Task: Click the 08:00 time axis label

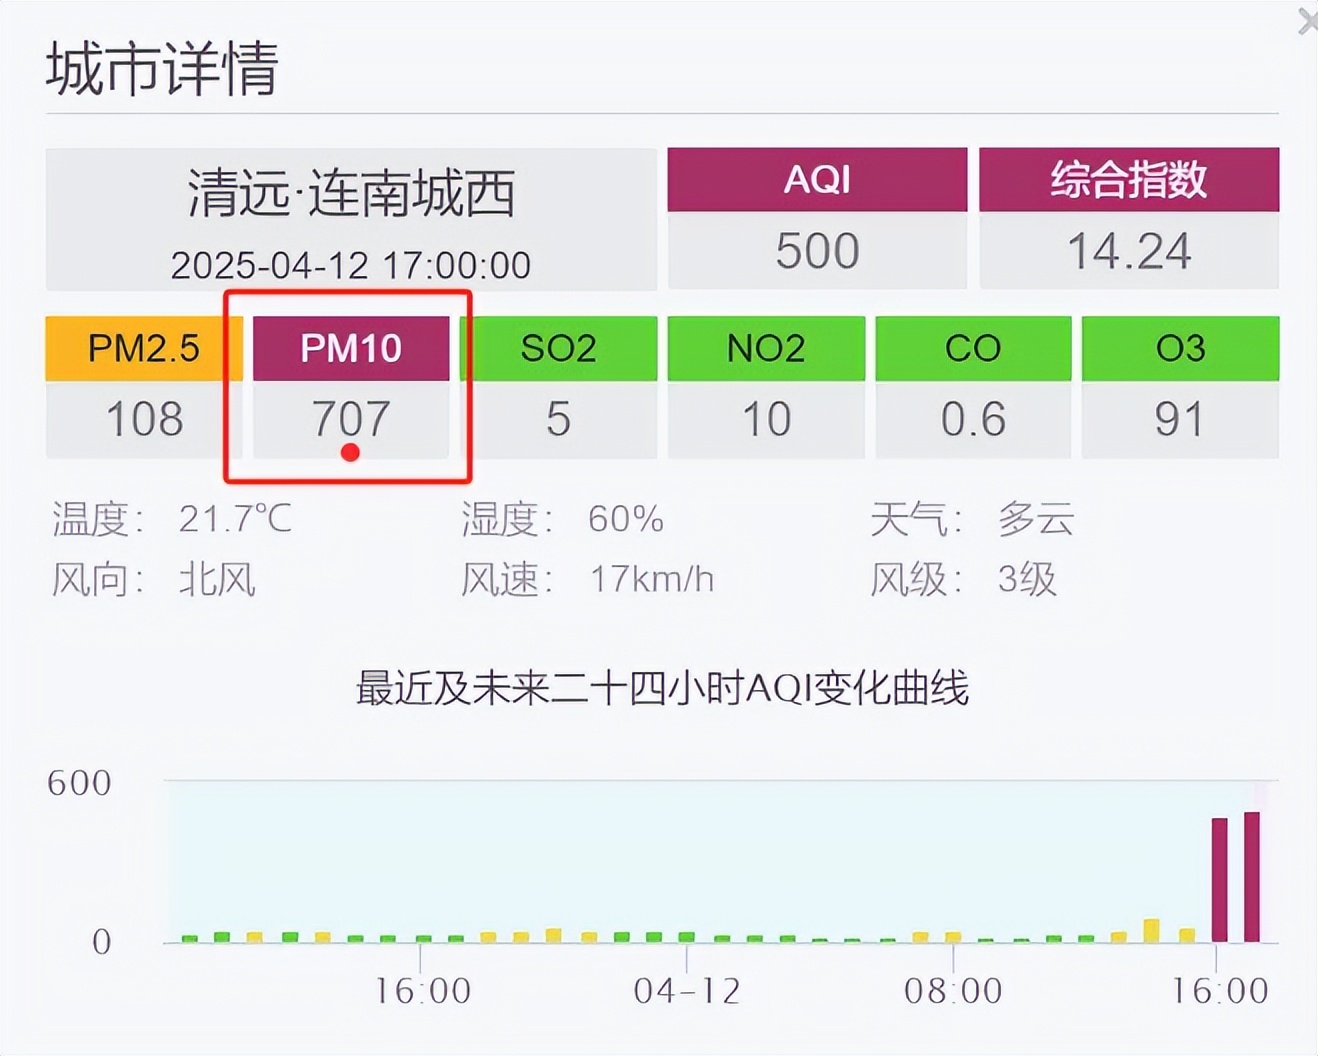Action: 953,991
